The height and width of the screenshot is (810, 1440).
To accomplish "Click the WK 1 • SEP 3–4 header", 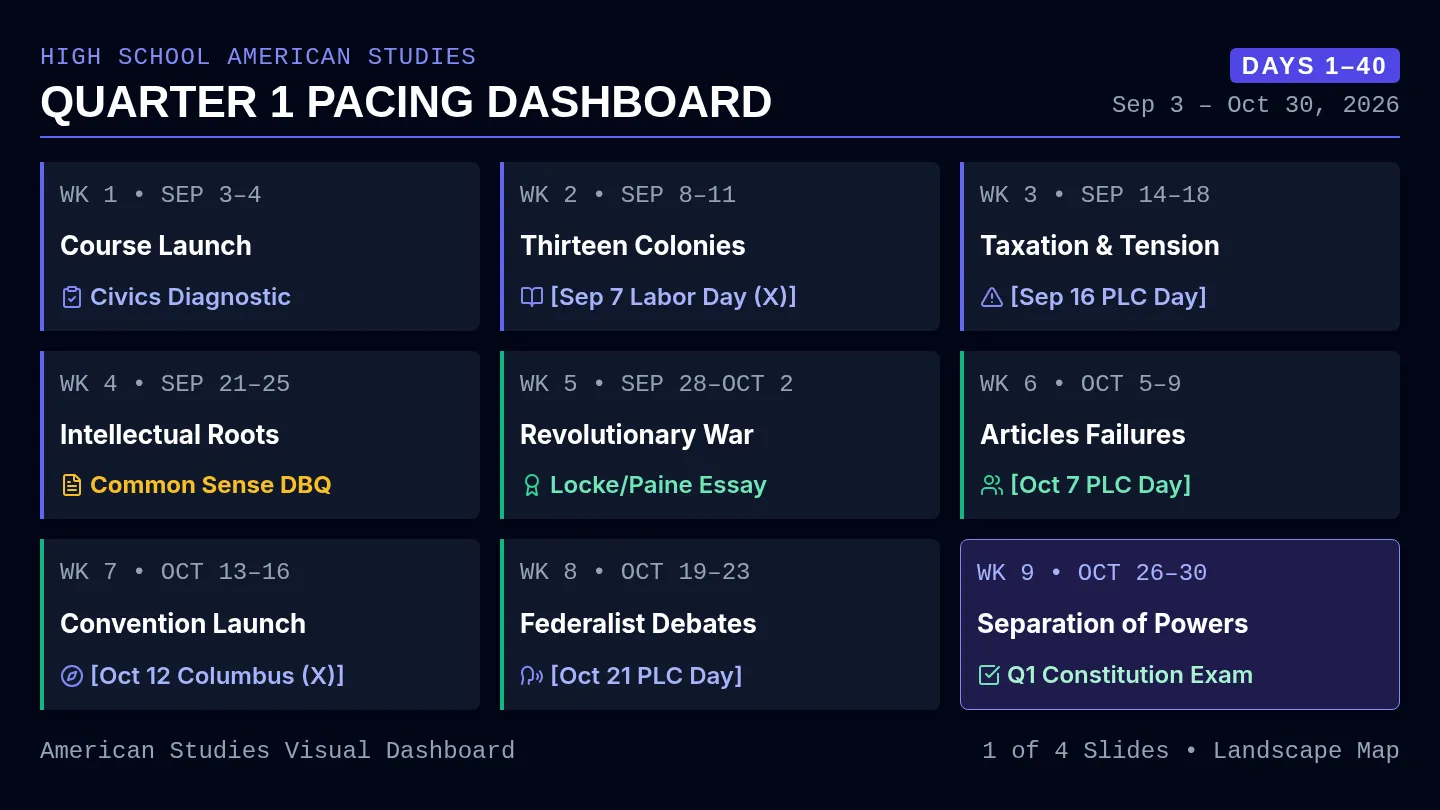I will click(161, 195).
